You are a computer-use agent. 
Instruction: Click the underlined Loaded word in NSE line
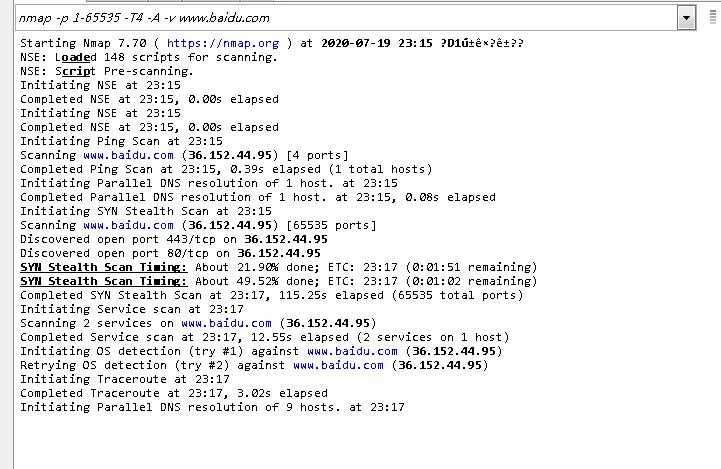point(76,57)
